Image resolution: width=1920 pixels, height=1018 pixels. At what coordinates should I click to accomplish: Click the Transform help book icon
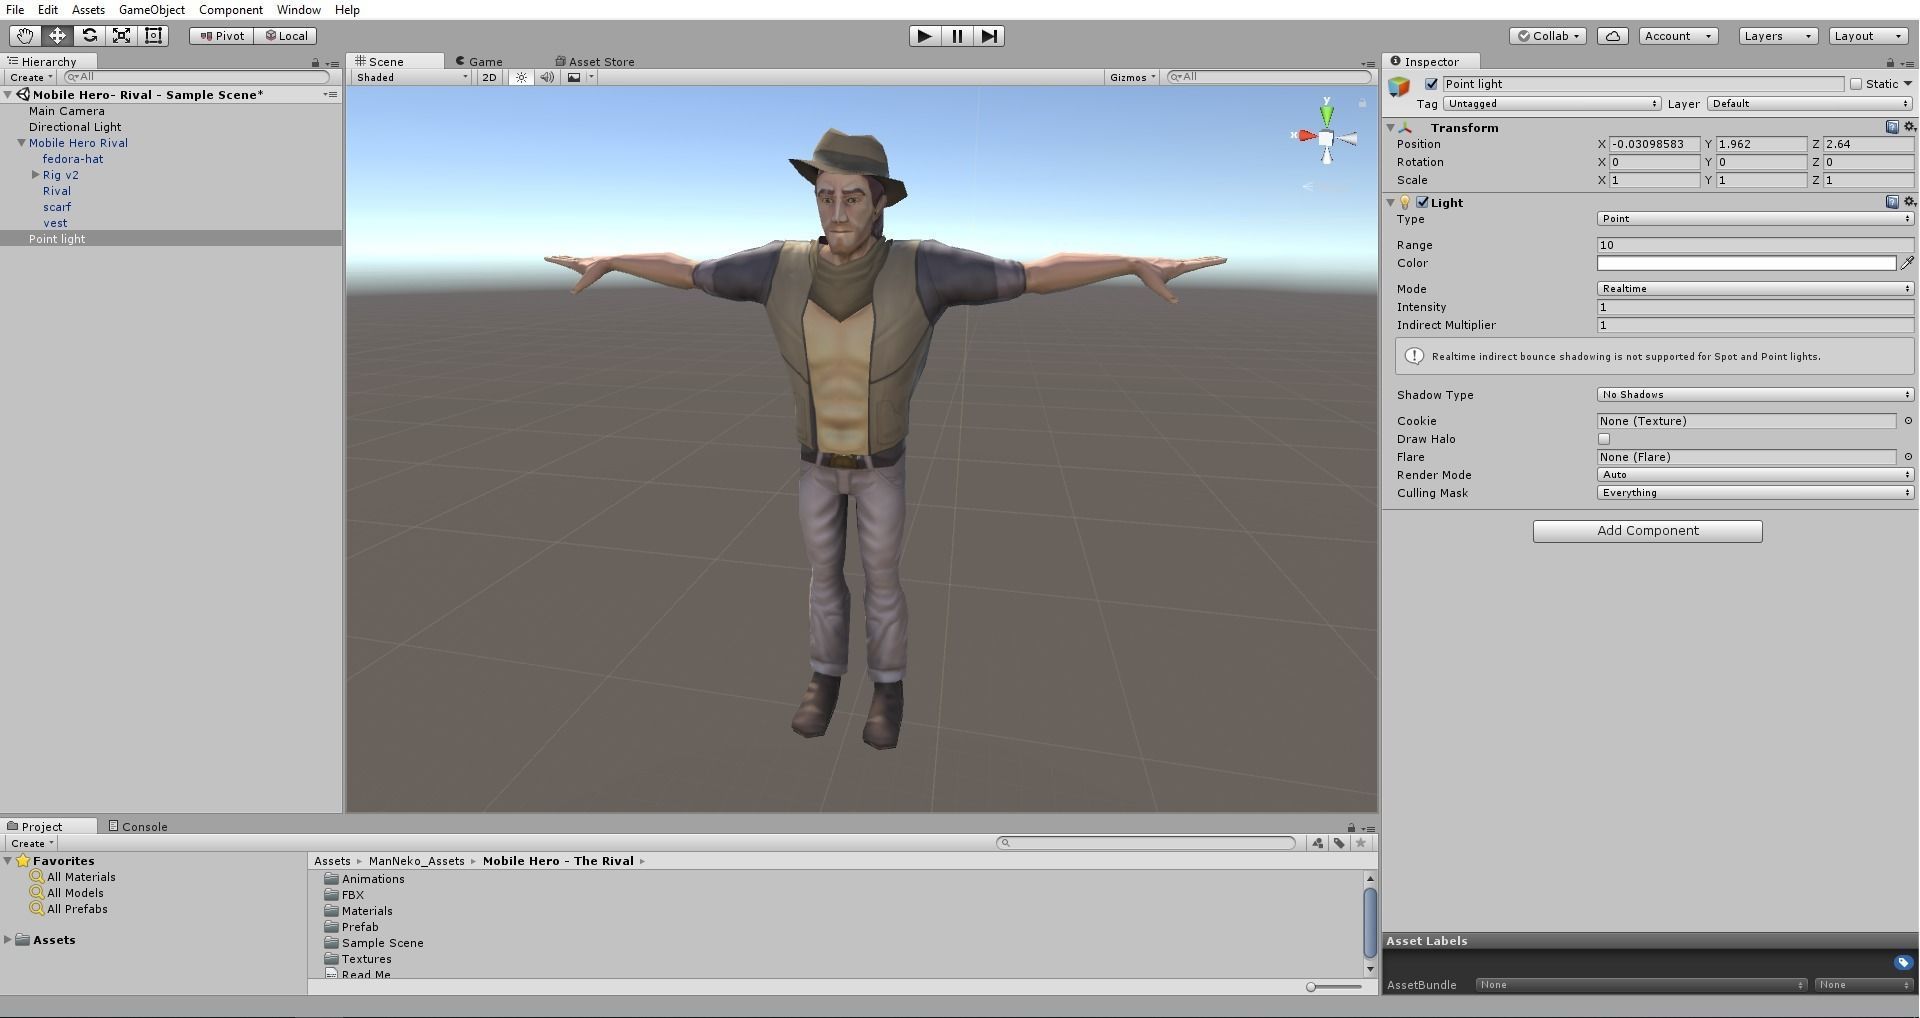[1892, 127]
